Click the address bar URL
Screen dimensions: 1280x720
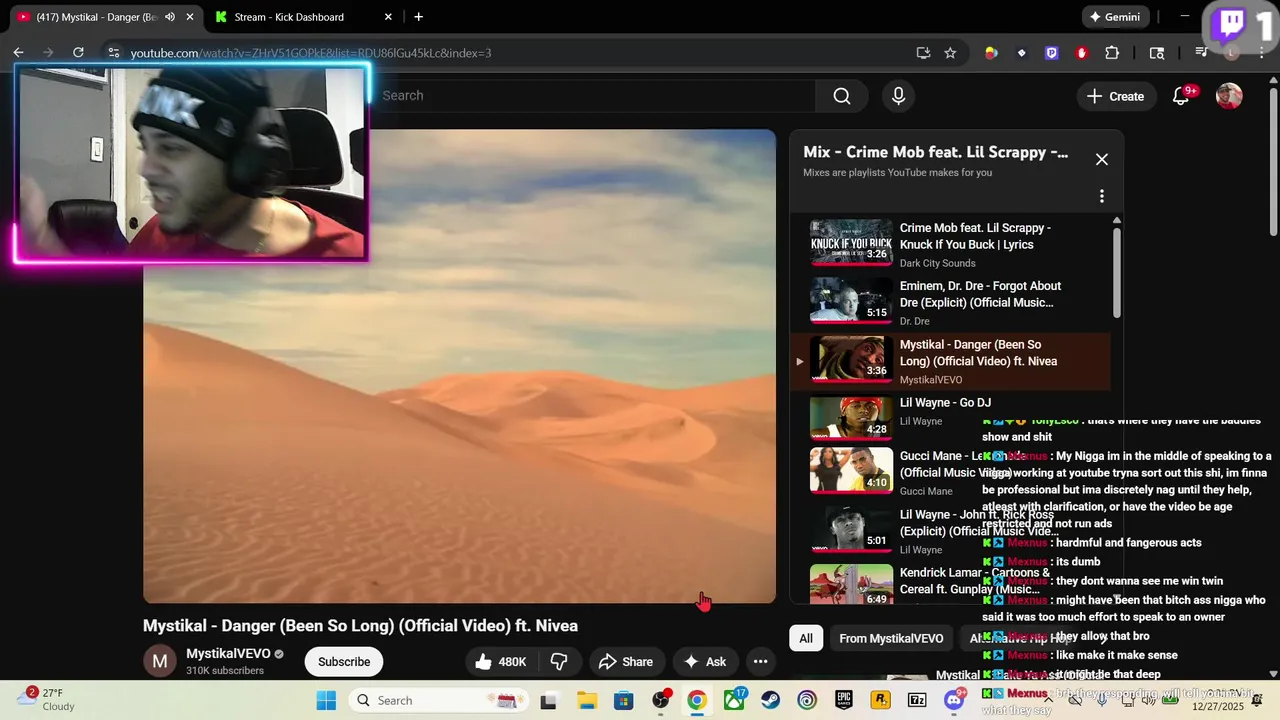pos(310,53)
